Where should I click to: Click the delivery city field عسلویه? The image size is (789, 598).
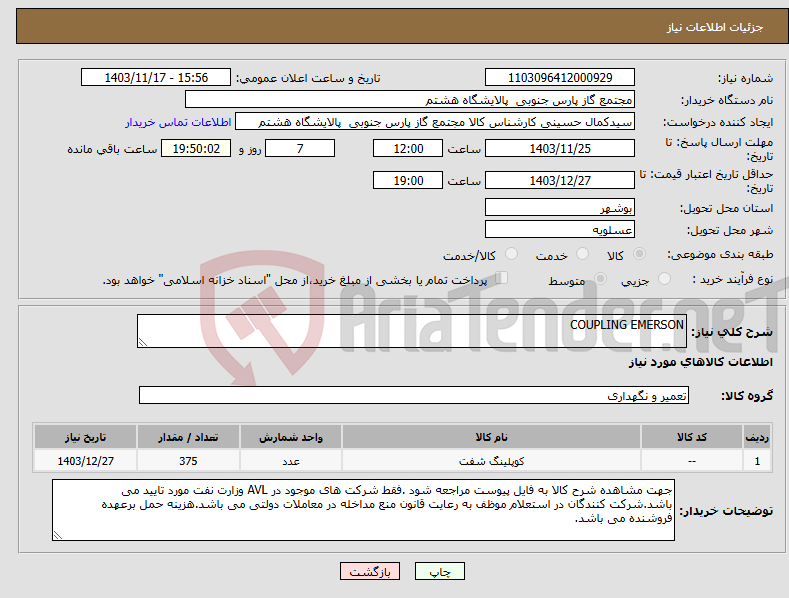click(560, 230)
